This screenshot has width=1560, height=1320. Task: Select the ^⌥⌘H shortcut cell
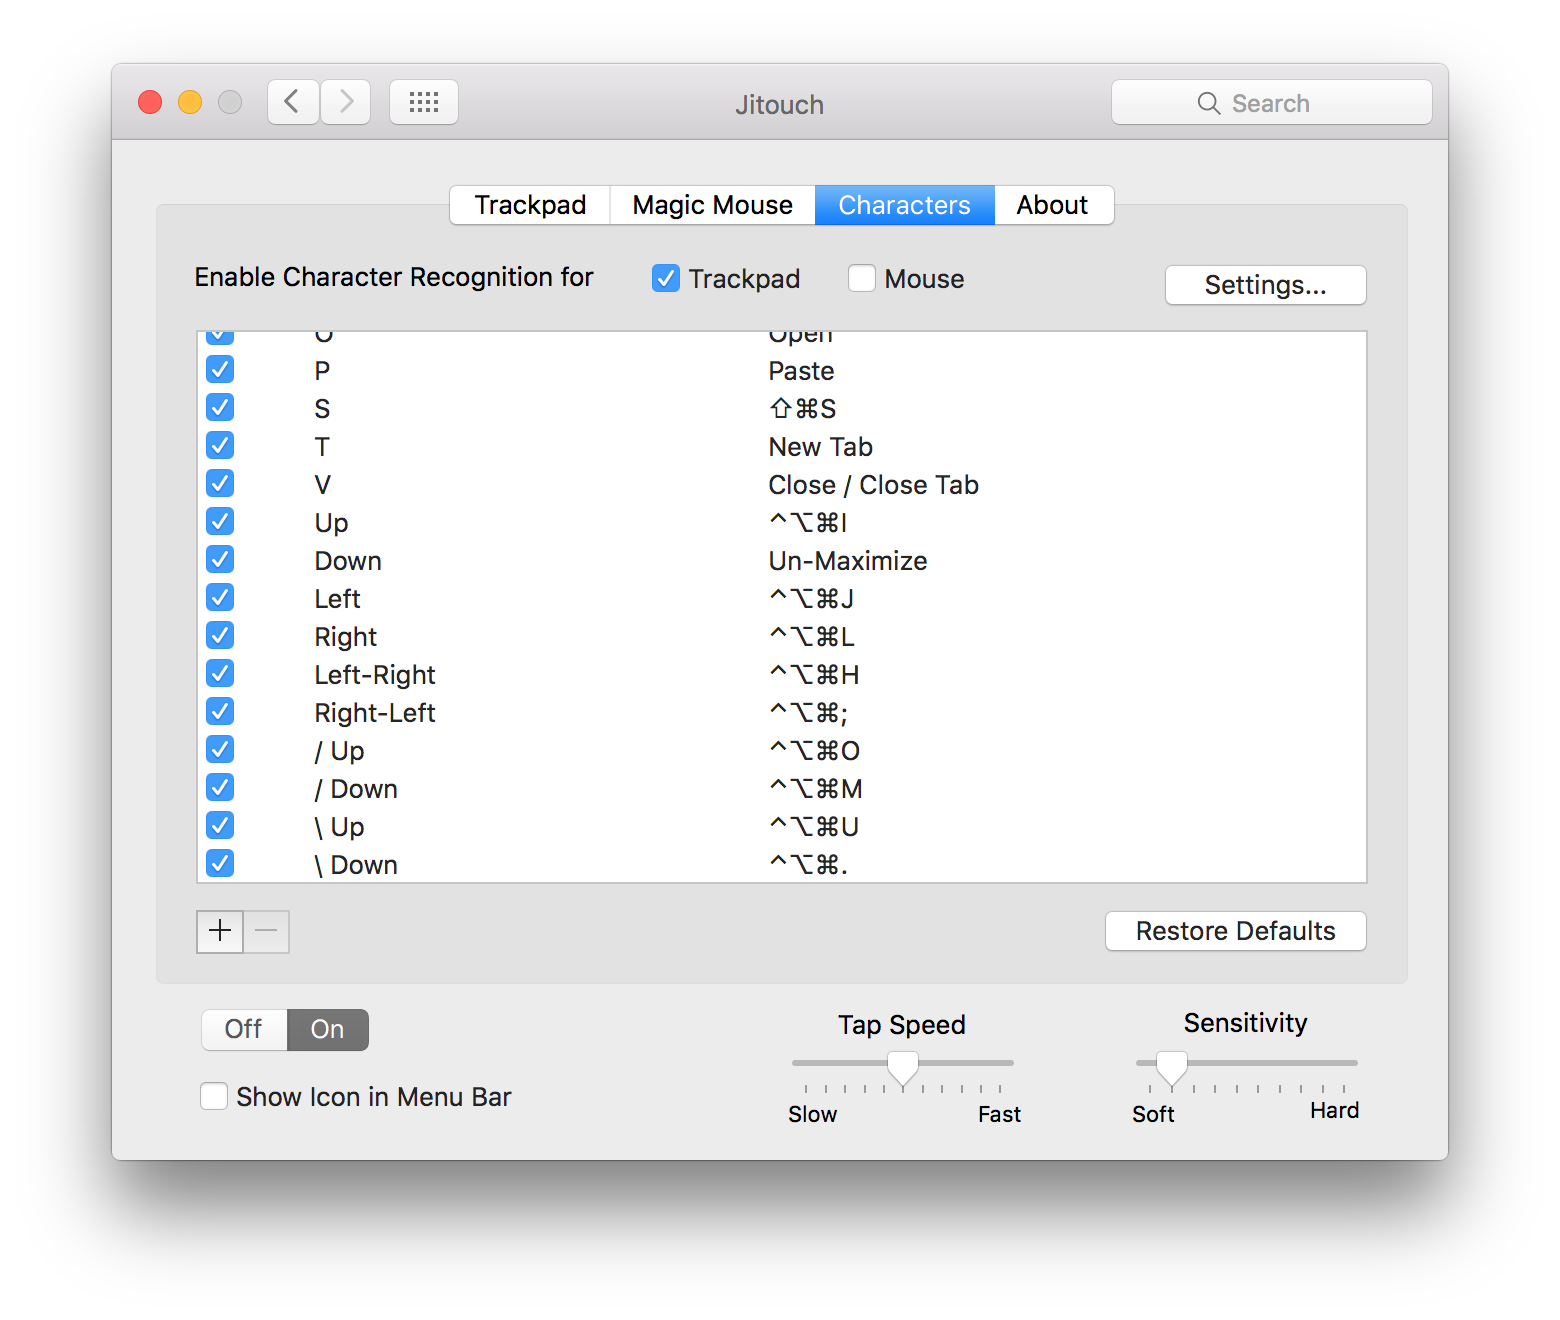814,675
